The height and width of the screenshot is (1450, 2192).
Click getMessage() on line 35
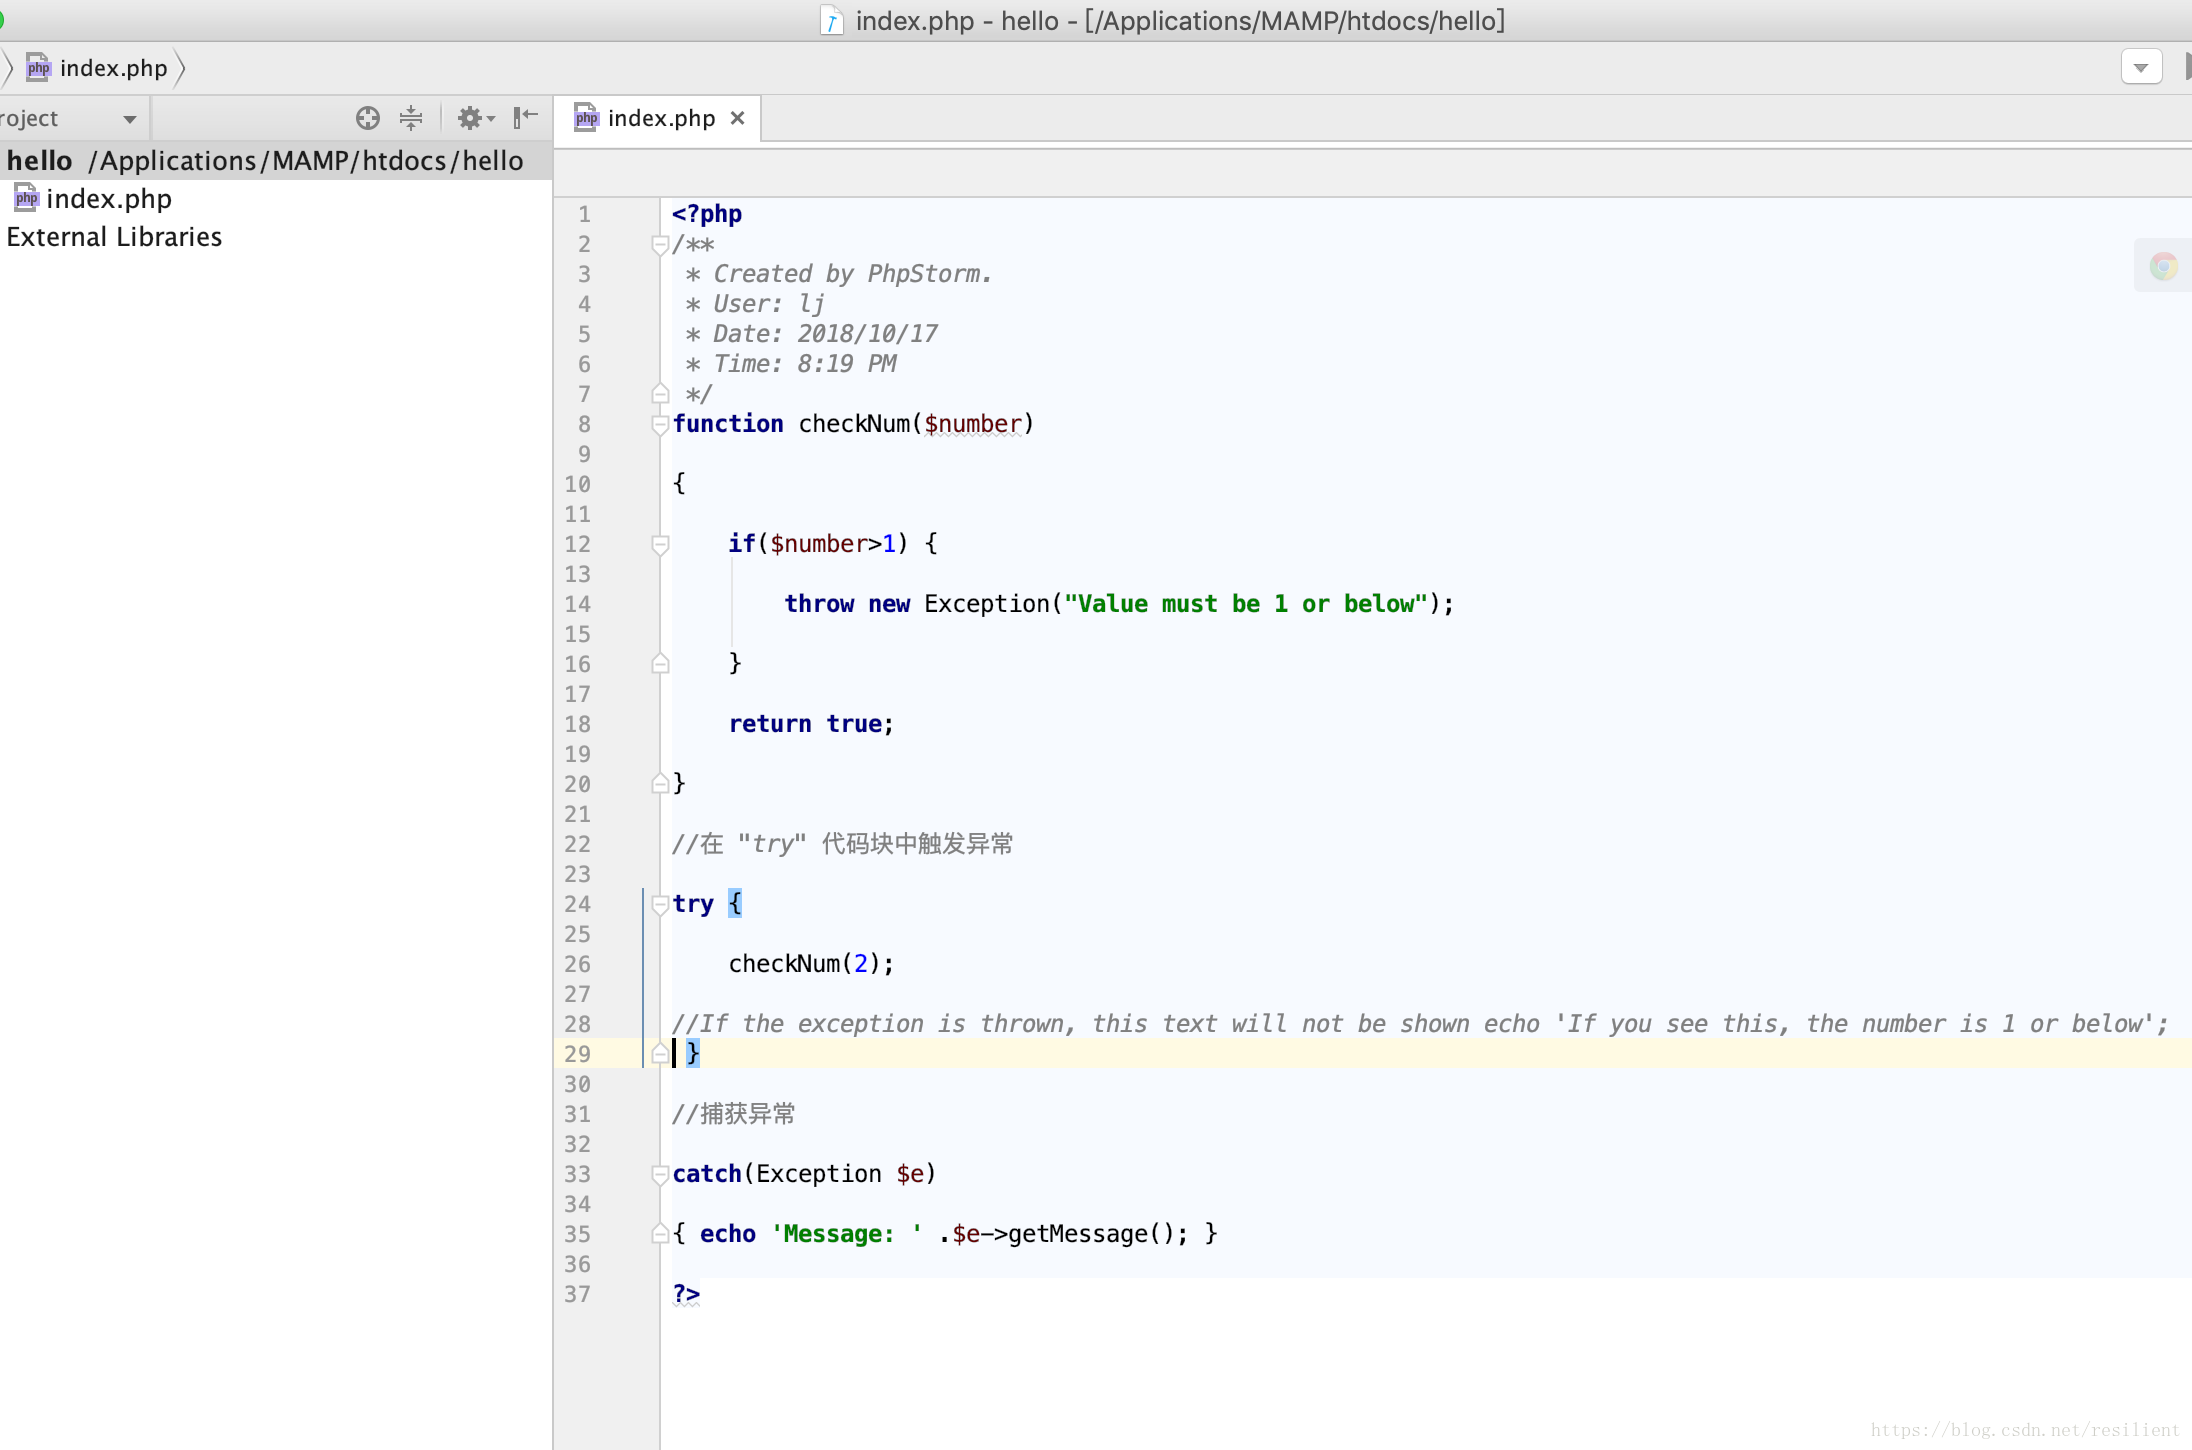coord(1090,1234)
